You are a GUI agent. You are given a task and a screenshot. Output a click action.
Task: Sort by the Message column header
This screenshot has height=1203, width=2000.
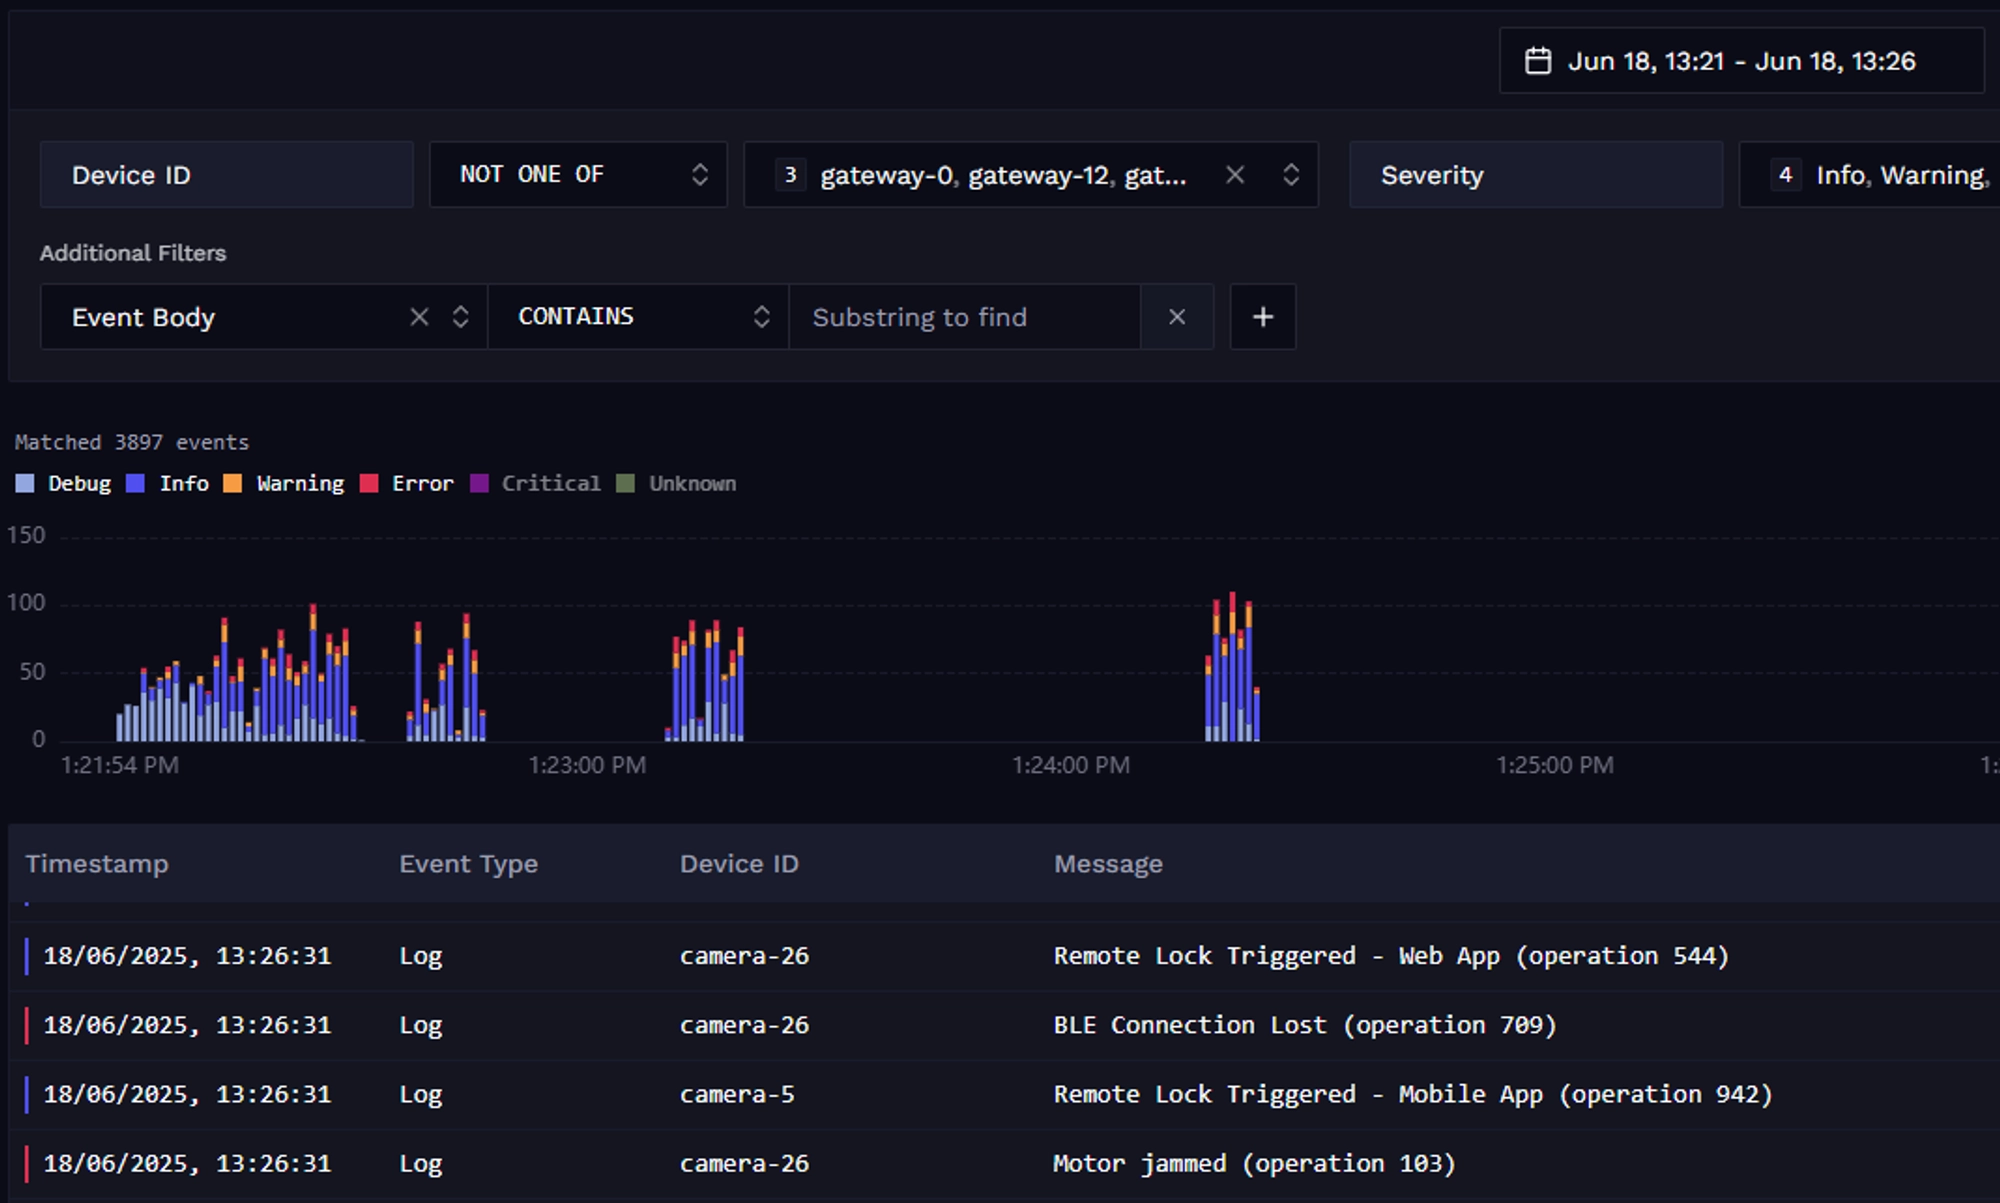coord(1108,864)
